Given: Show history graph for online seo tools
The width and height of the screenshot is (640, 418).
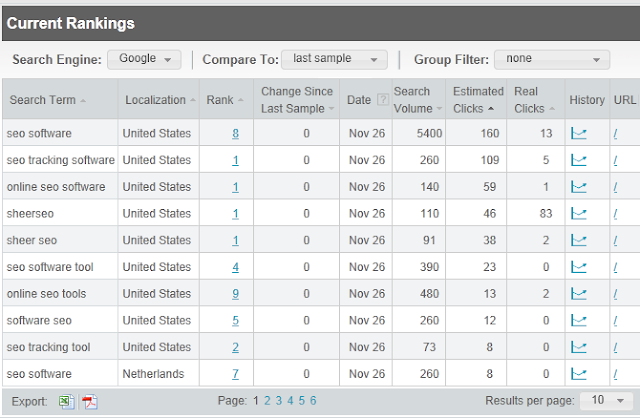Looking at the screenshot, I should (x=579, y=294).
